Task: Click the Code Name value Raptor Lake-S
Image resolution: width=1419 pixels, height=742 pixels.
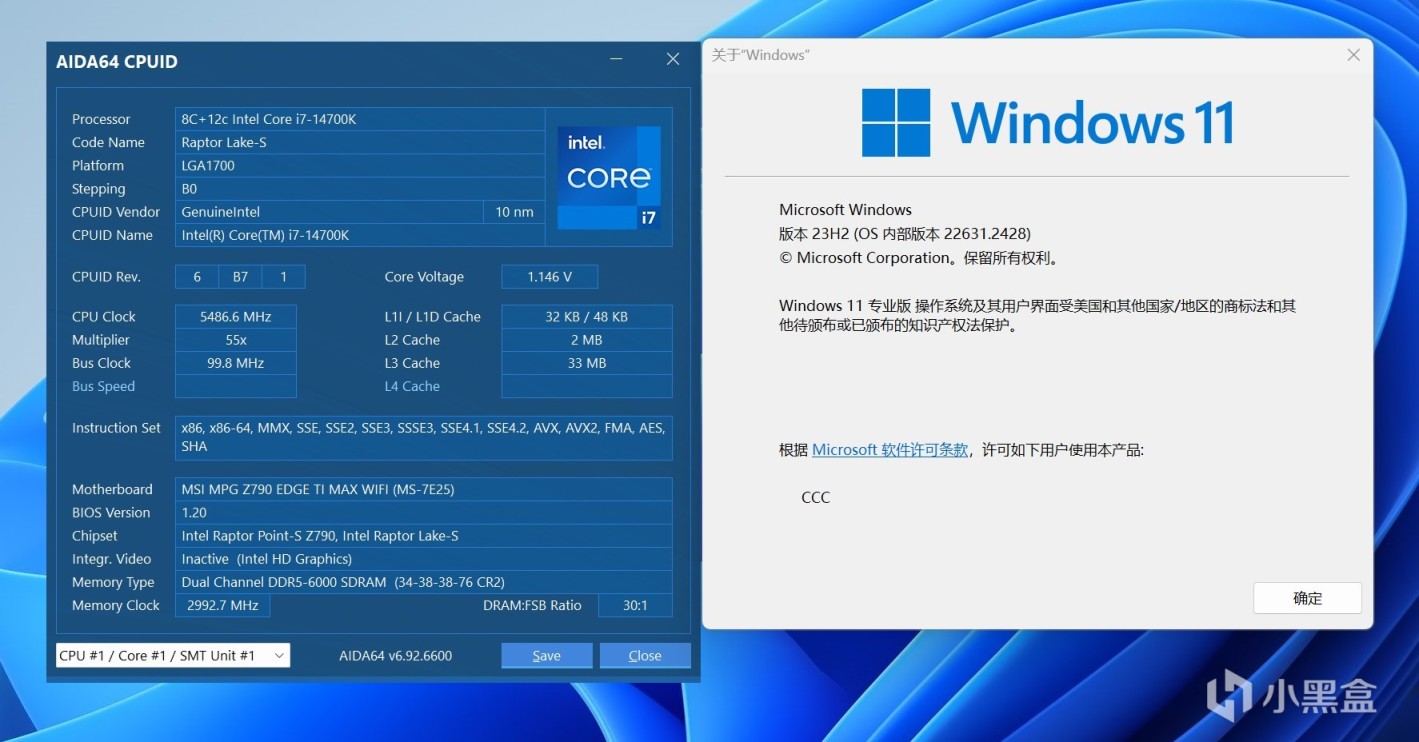Action: (x=360, y=142)
